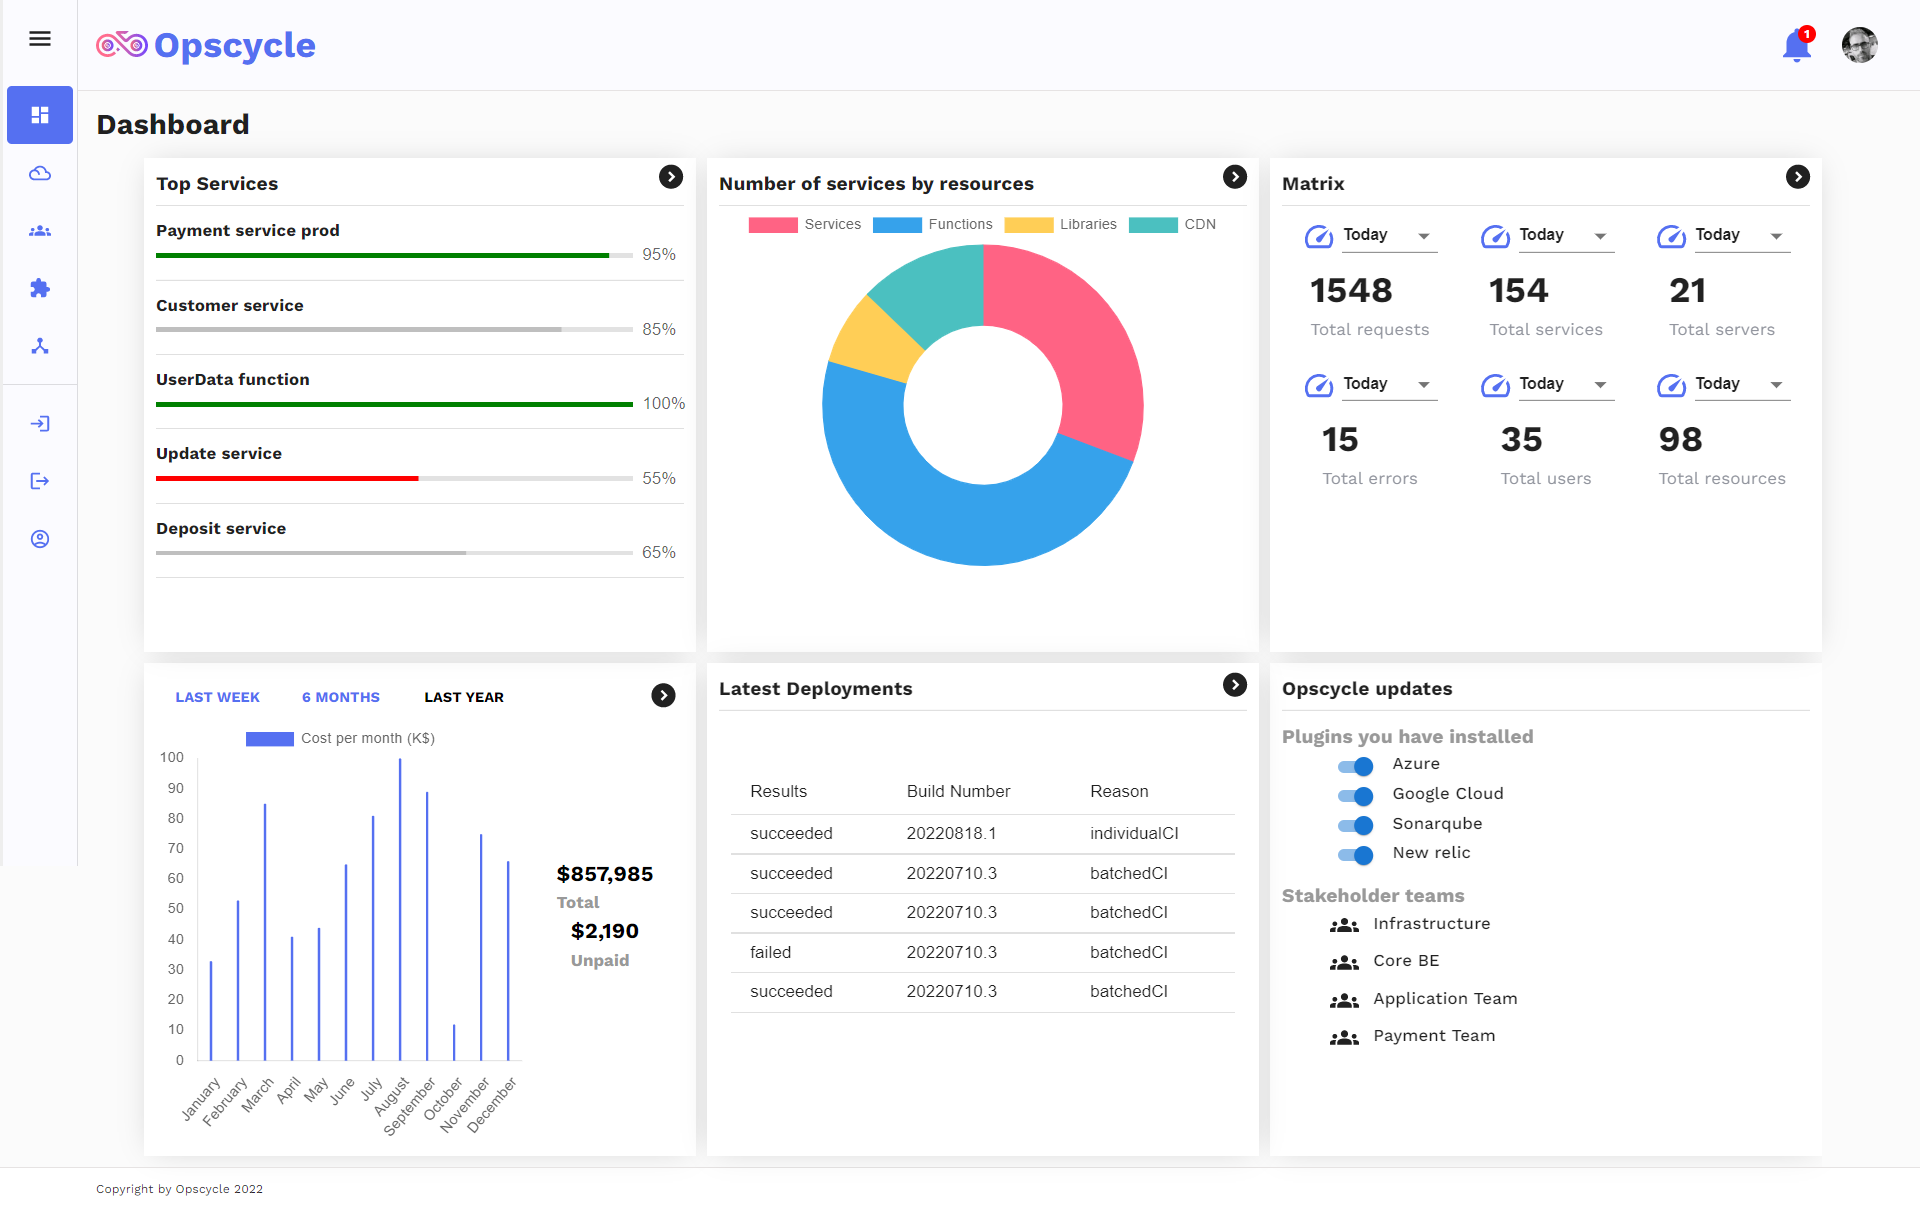Image resolution: width=1920 pixels, height=1208 pixels.
Task: Click the individualCI reason cell
Action: 1134,834
